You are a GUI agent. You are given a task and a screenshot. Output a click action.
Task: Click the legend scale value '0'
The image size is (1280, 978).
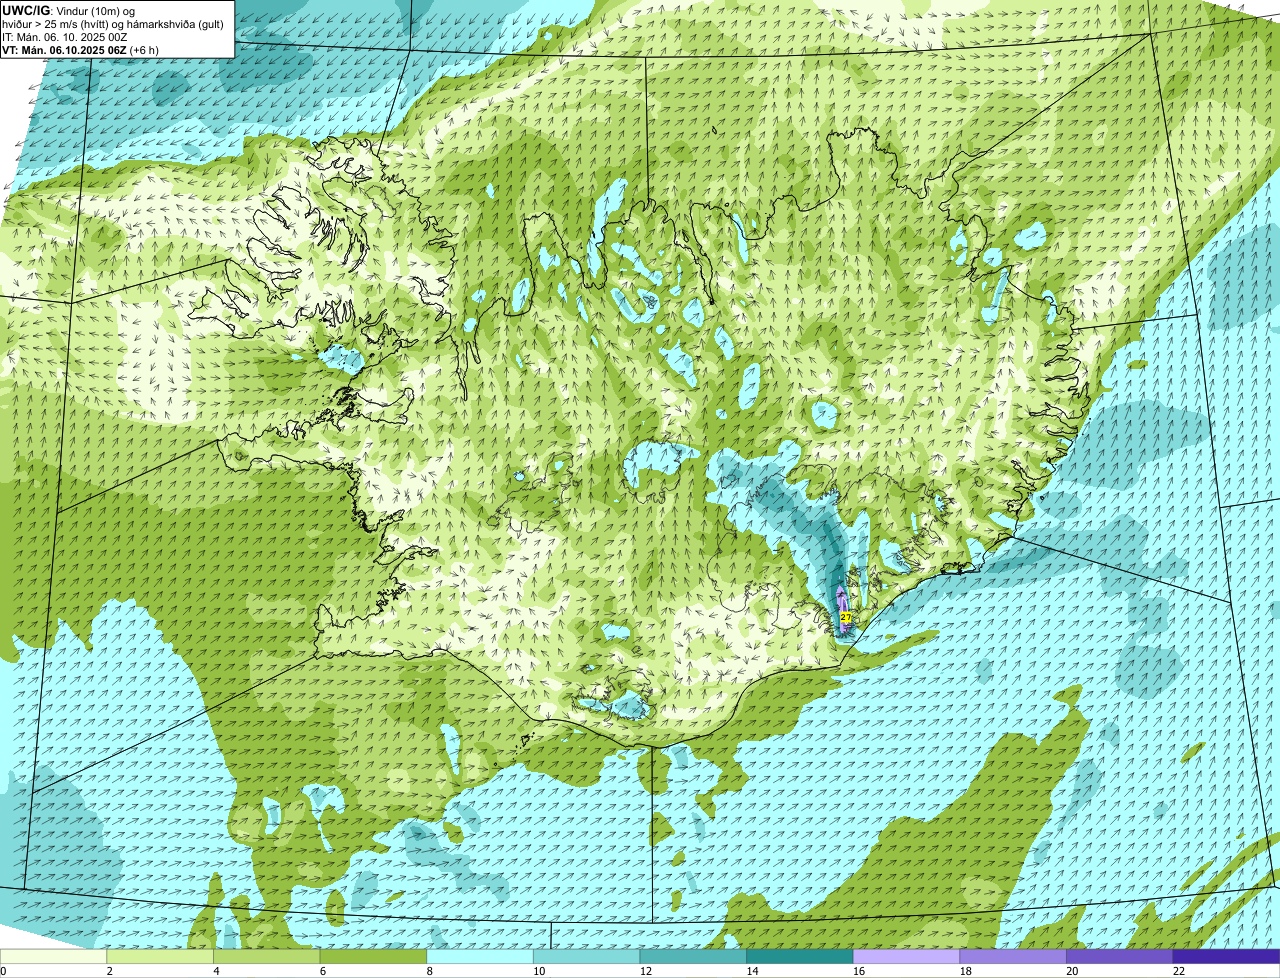click(x=3, y=971)
